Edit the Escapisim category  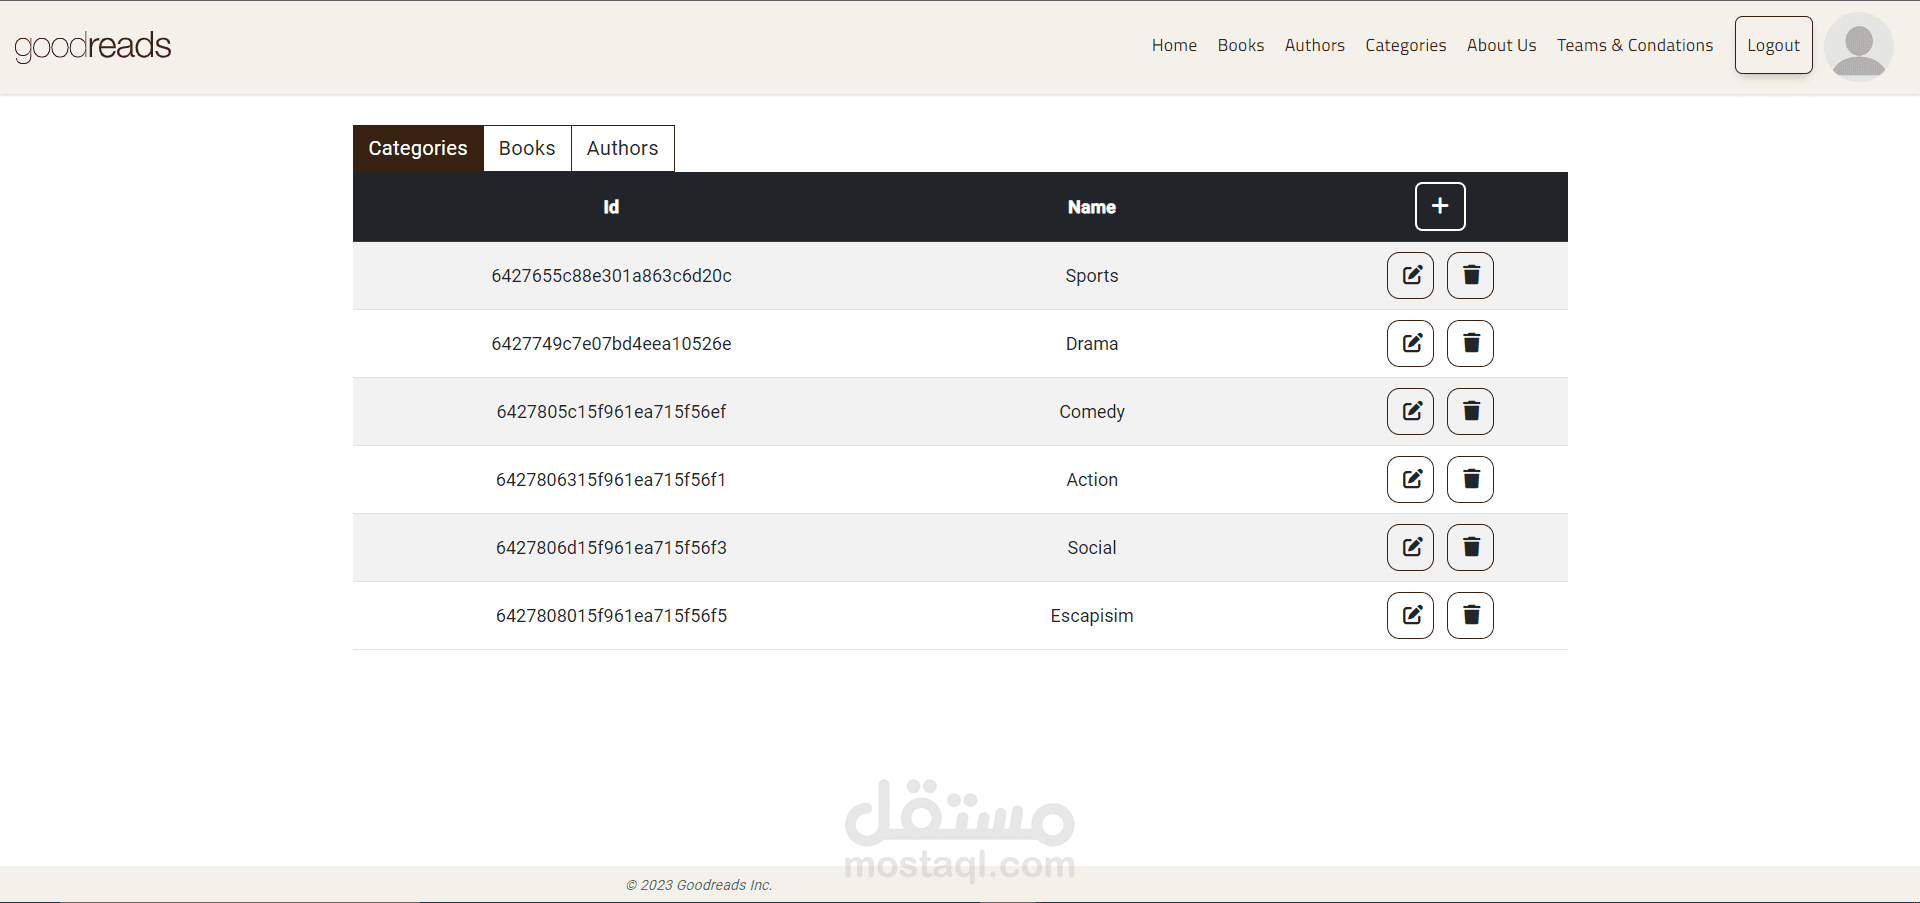tap(1410, 615)
